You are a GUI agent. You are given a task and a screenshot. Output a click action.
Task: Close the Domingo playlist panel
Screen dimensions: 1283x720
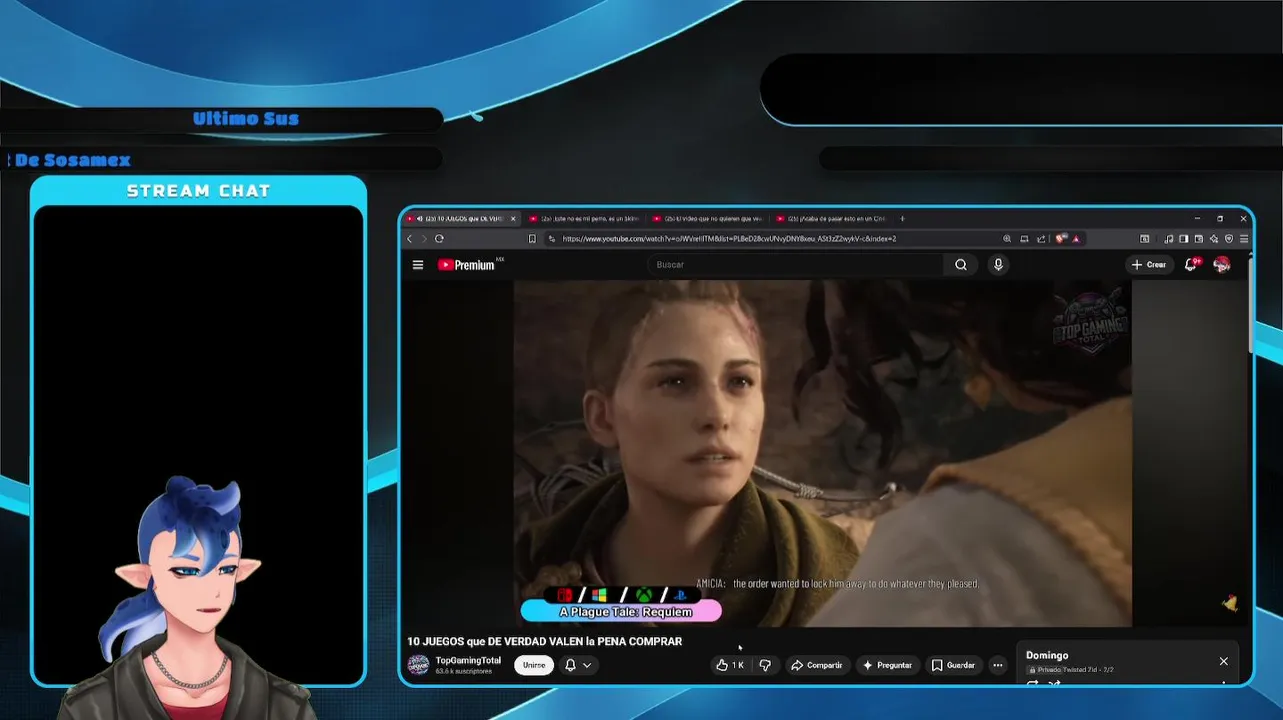[1223, 662]
